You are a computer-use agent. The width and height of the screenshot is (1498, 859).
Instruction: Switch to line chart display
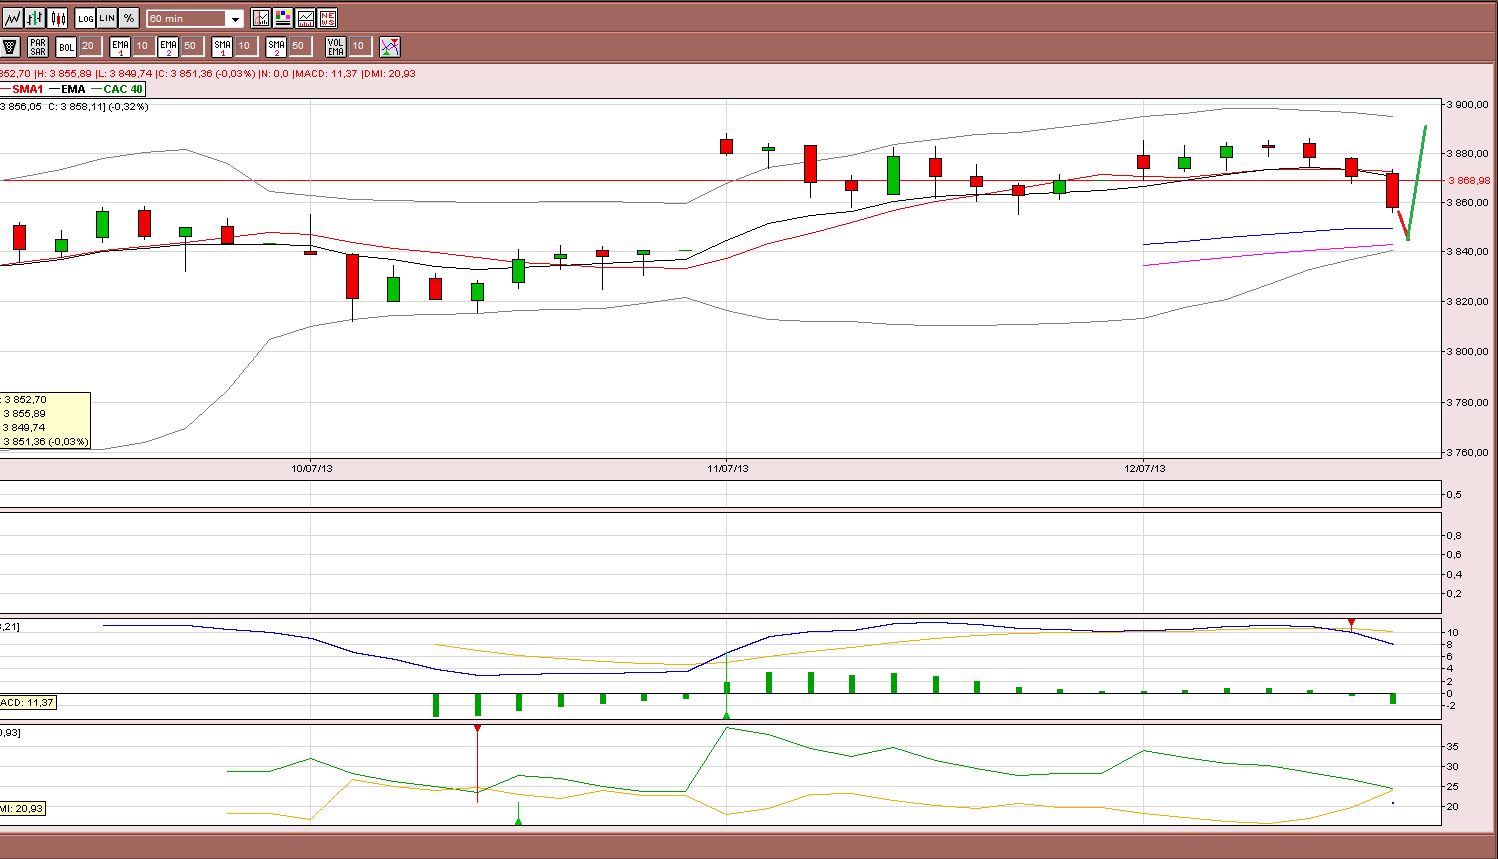[12, 18]
